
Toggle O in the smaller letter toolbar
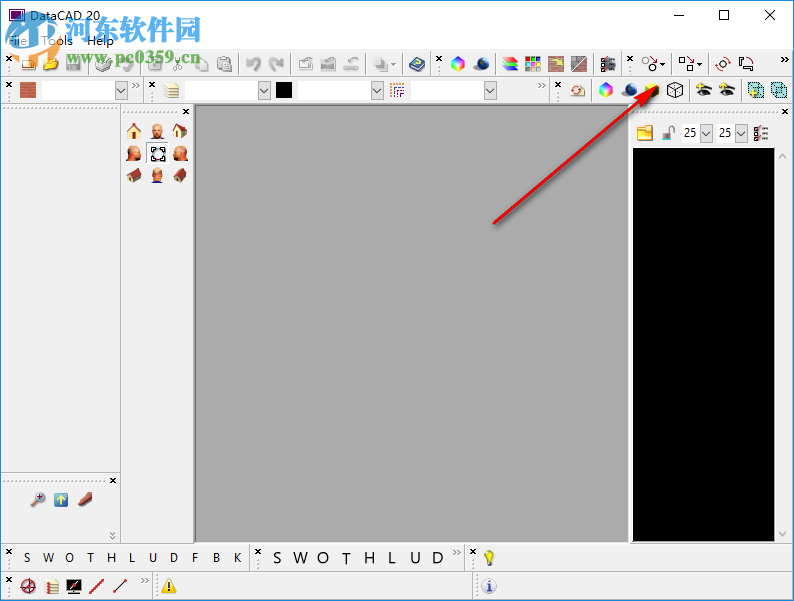[x=69, y=558]
